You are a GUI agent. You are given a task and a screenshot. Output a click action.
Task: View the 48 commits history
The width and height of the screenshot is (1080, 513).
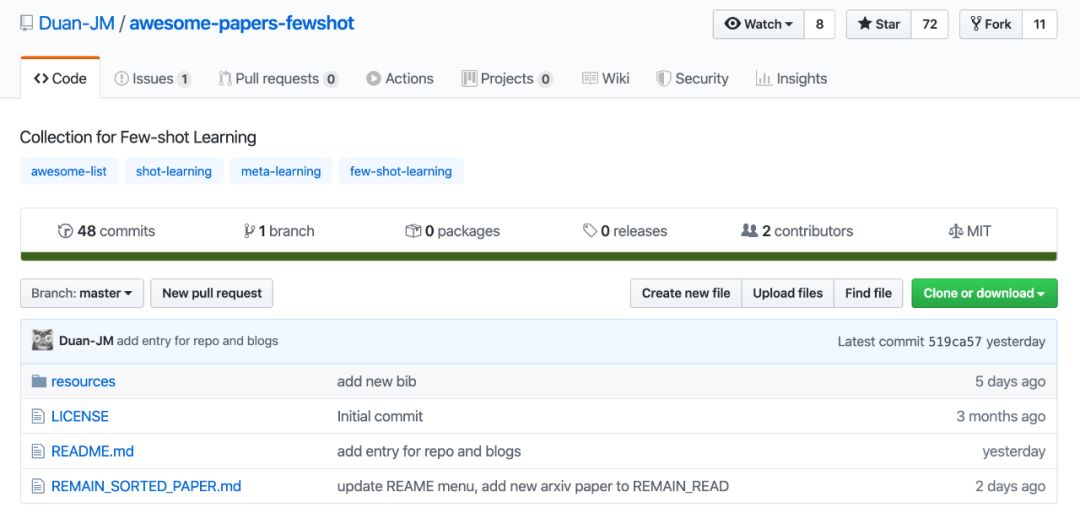[107, 231]
